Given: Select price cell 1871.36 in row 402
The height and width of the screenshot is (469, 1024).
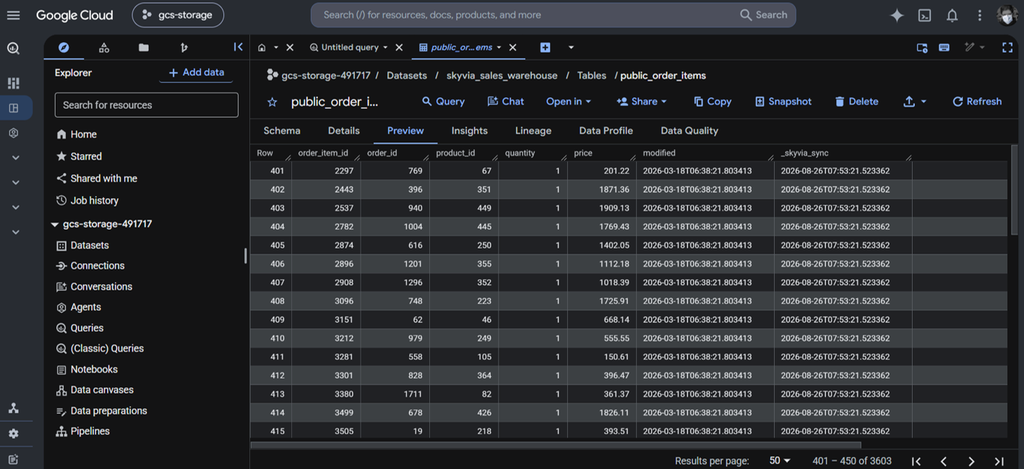Looking at the screenshot, I should 601,189.
